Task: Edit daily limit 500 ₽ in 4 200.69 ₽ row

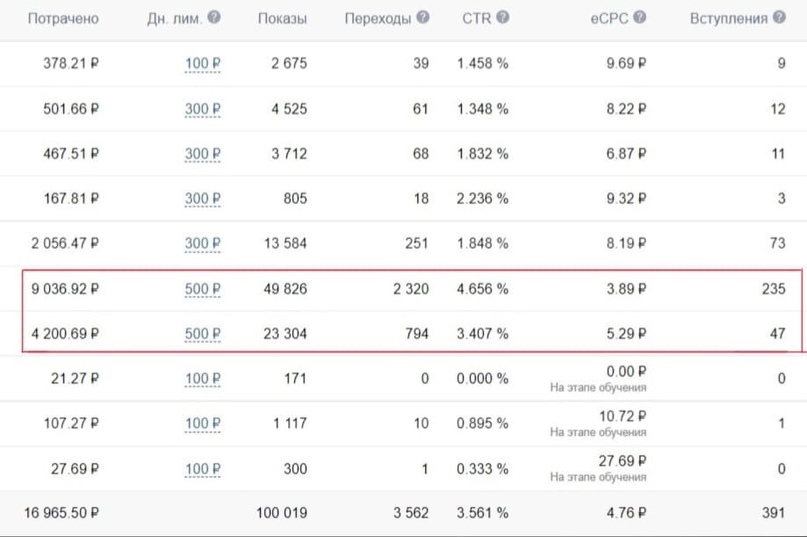Action: pyautogui.click(x=203, y=334)
